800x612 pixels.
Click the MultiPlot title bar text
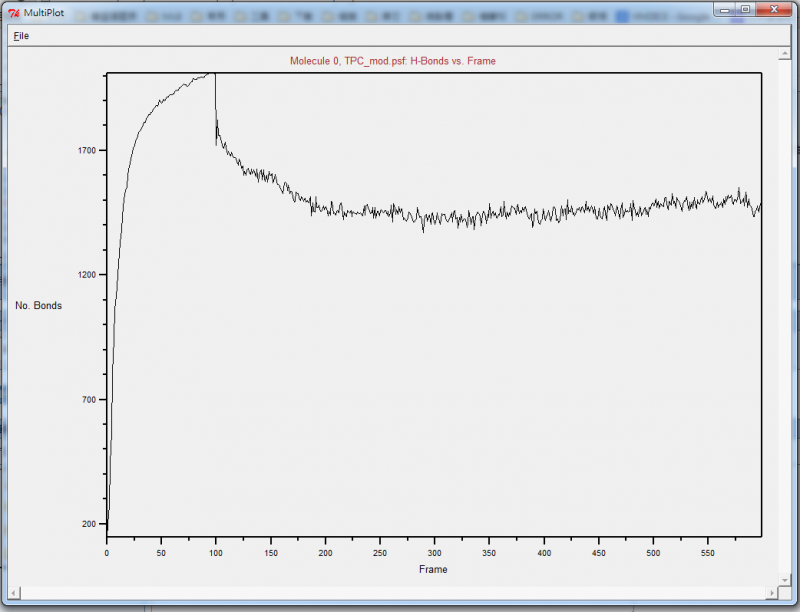coord(44,13)
